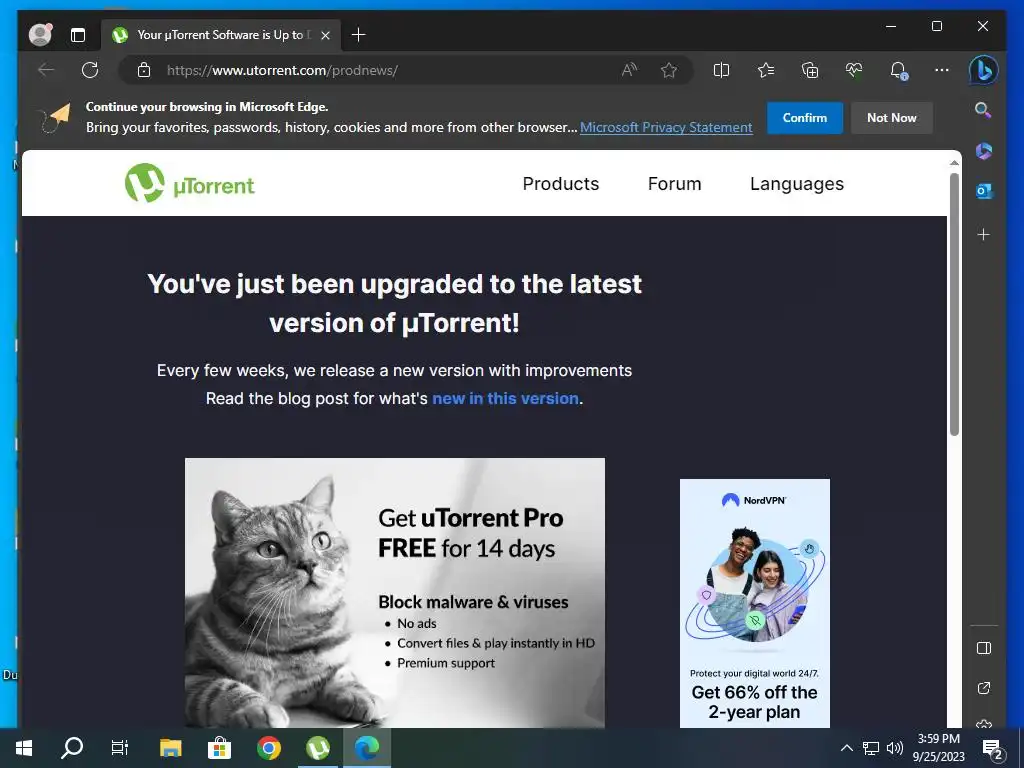The image size is (1024, 768).
Task: Refresh the µTorrent page
Action: click(90, 70)
